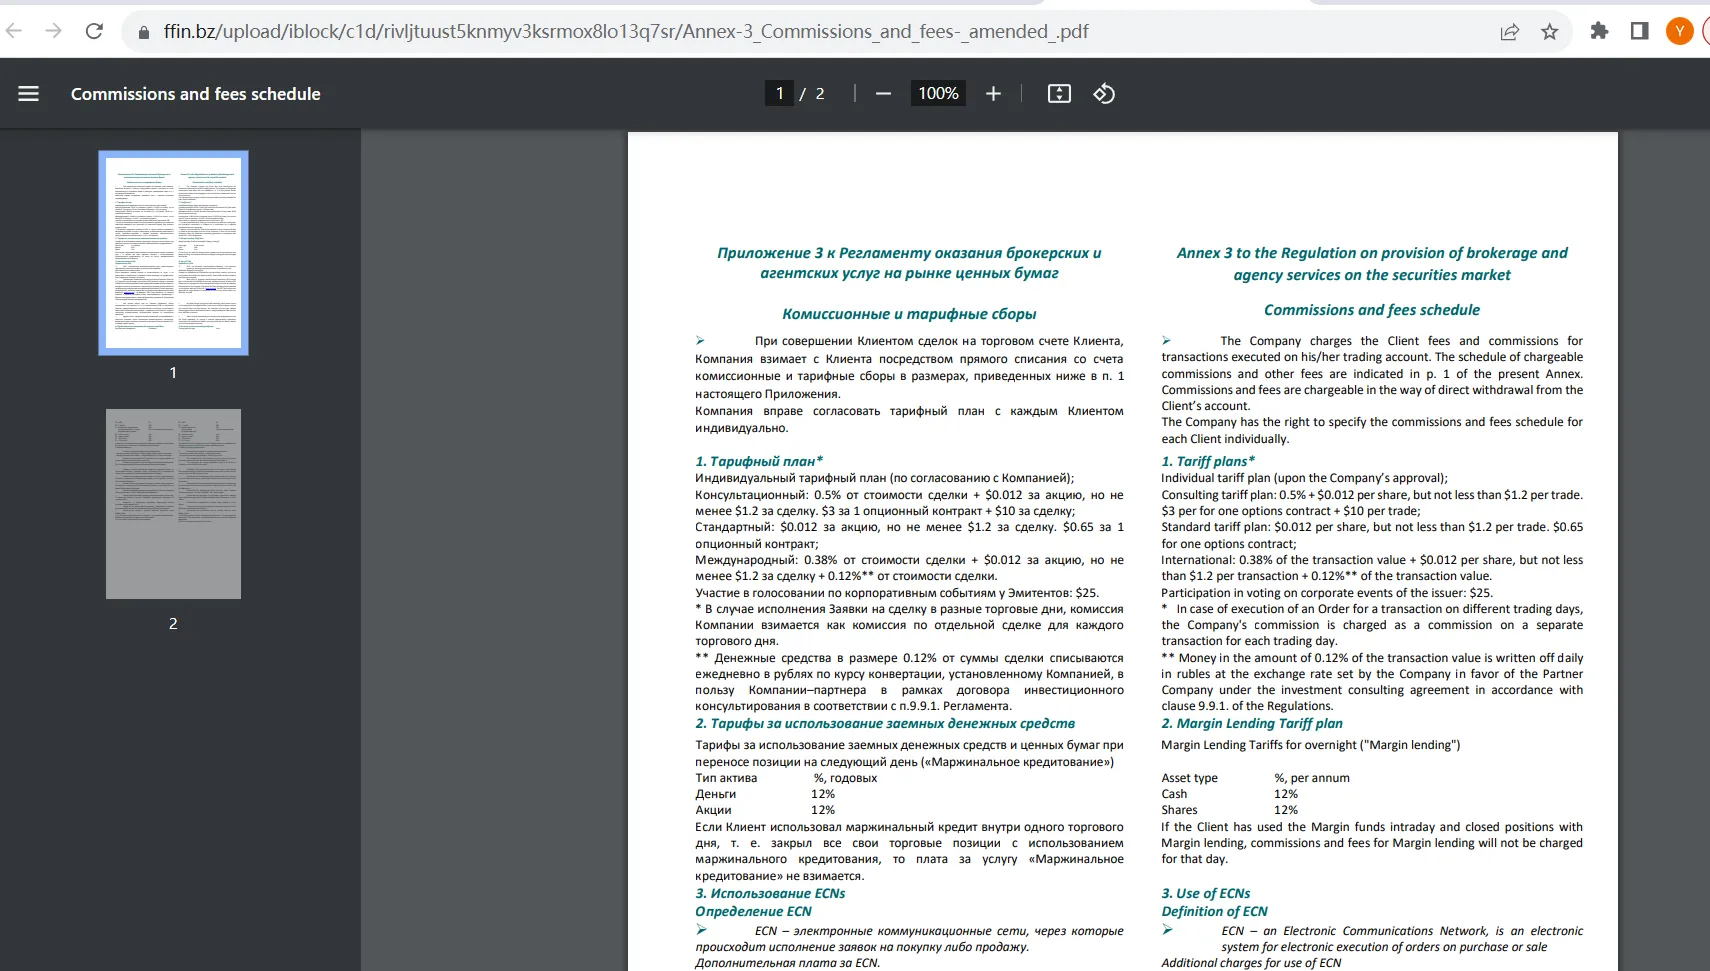The height and width of the screenshot is (971, 1710).
Task: Click the English 'Commissions and fees schedule' document title
Action: pyautogui.click(x=1372, y=310)
